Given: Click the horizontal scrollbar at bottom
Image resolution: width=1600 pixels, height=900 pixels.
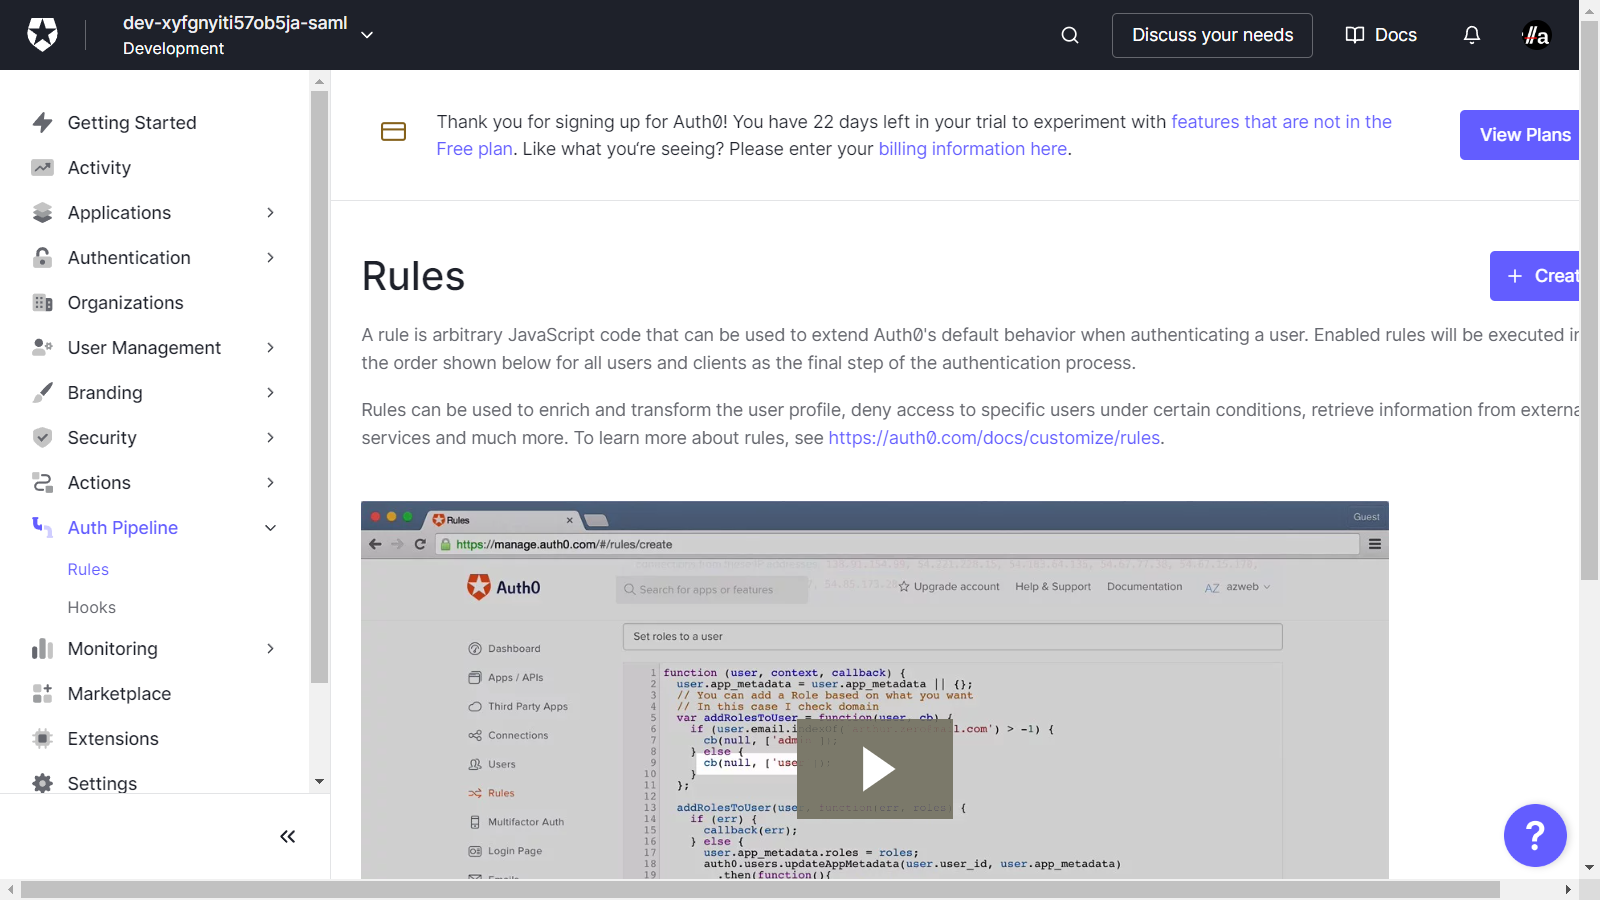Looking at the screenshot, I should click(760, 889).
